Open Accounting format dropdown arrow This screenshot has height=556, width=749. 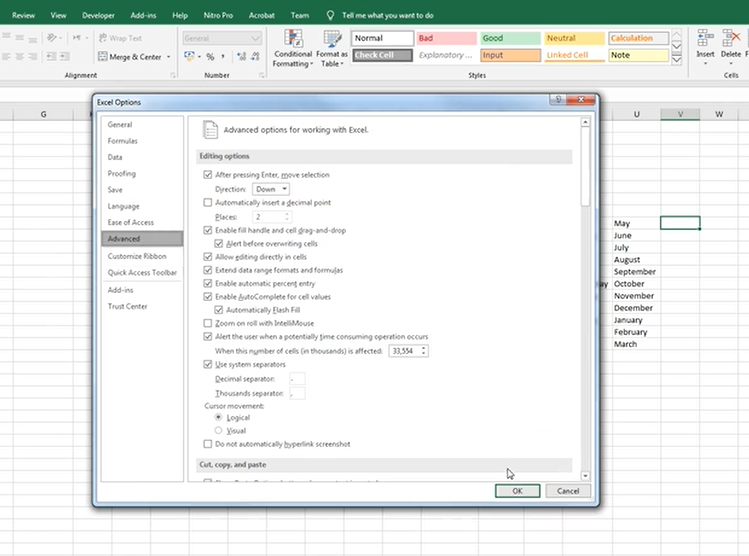pyautogui.click(x=199, y=57)
